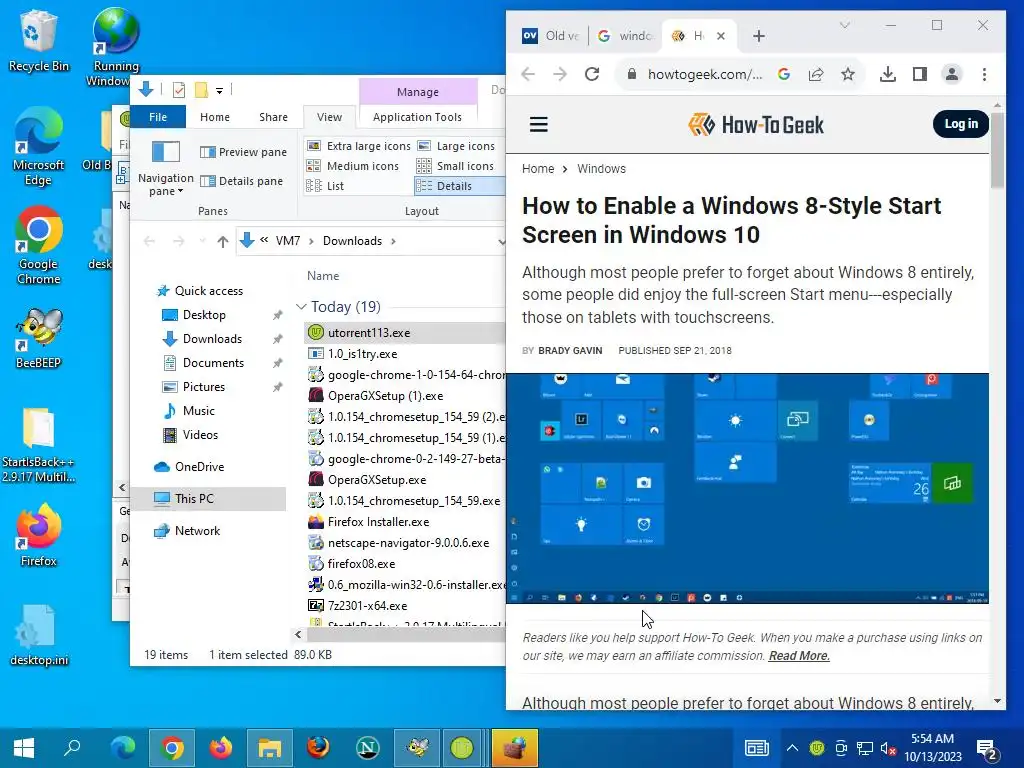Select Small icons layout
The width and height of the screenshot is (1024, 768).
[455, 166]
